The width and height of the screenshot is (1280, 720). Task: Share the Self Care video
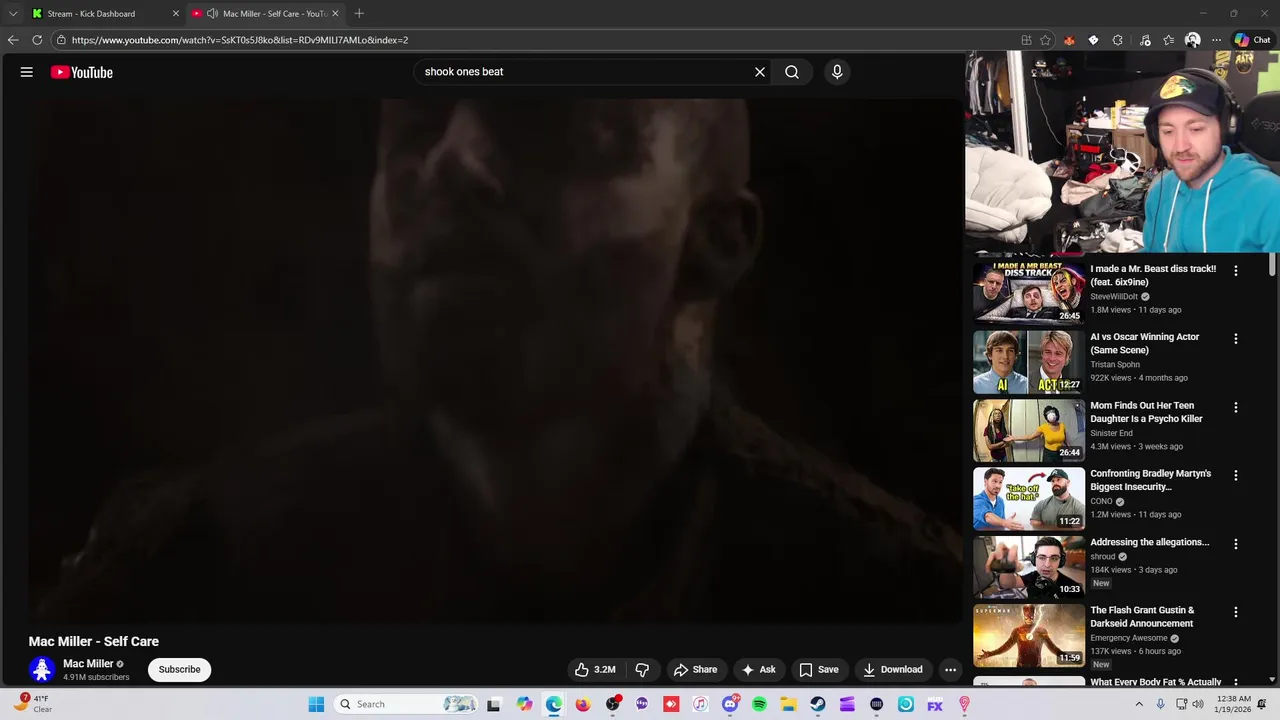click(x=695, y=670)
